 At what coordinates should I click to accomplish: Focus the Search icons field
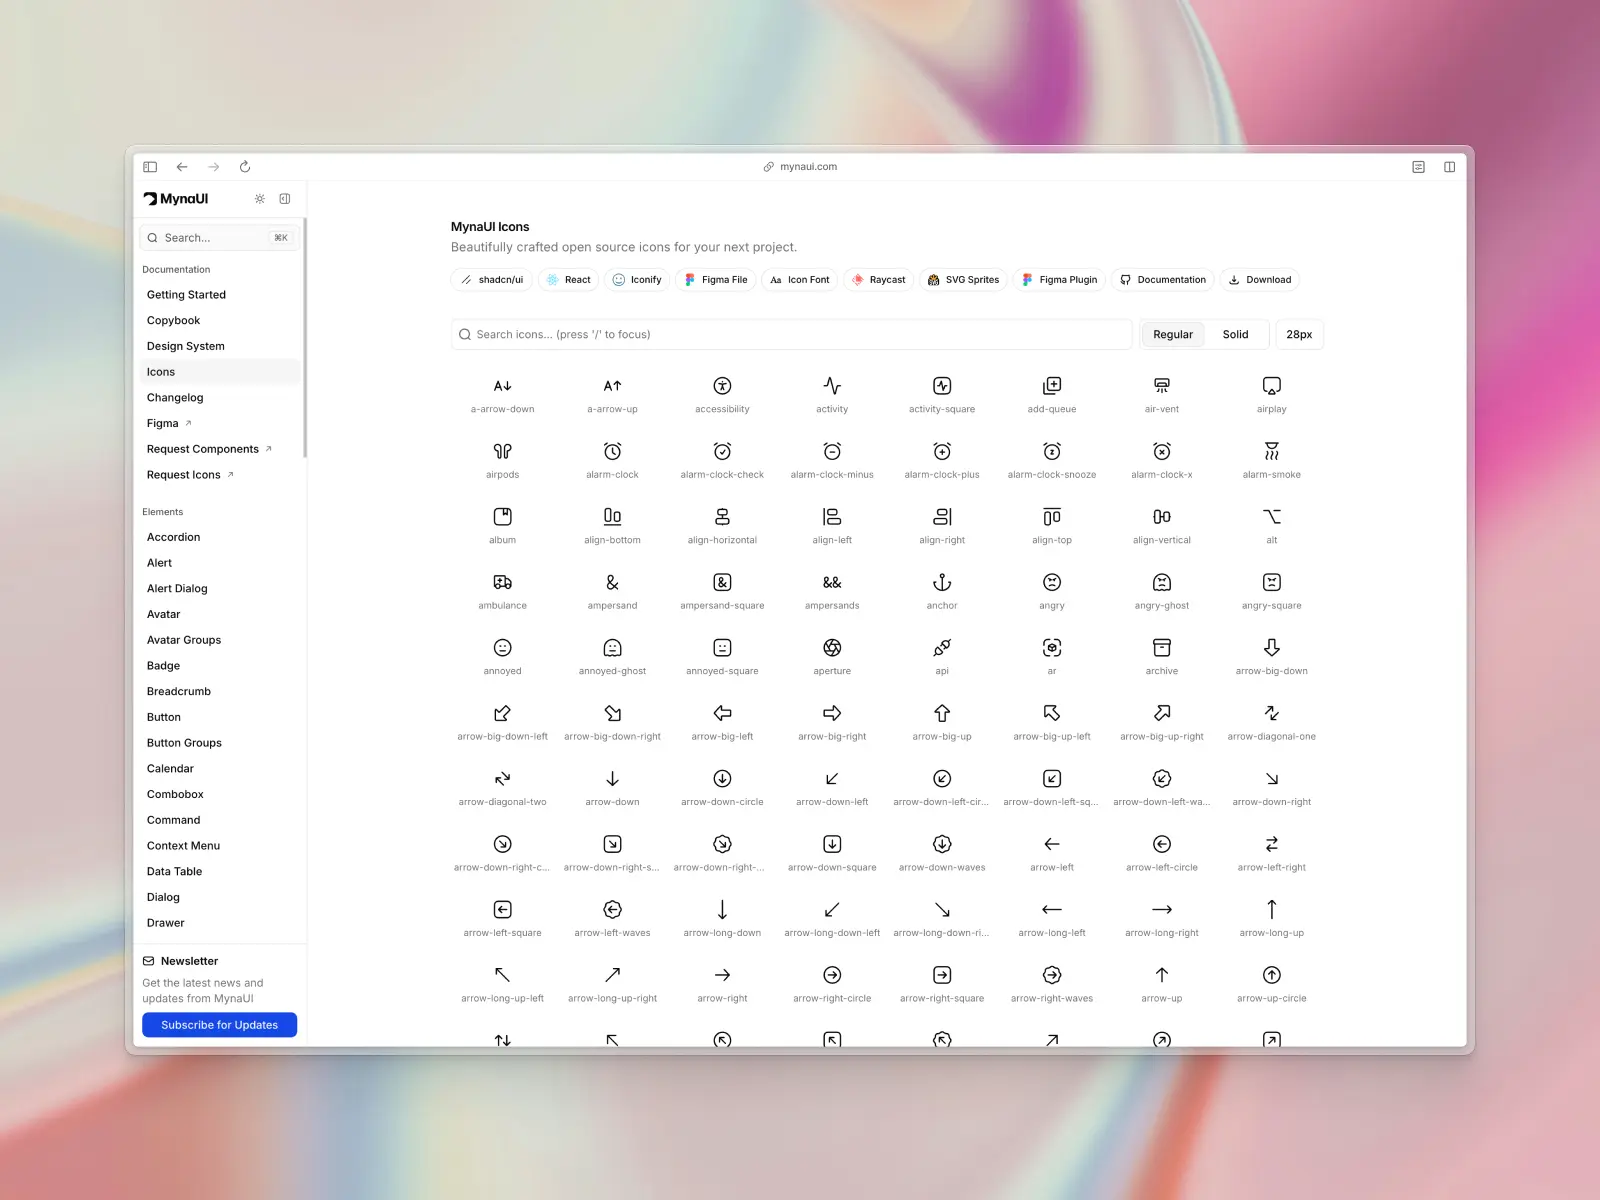(x=791, y=335)
